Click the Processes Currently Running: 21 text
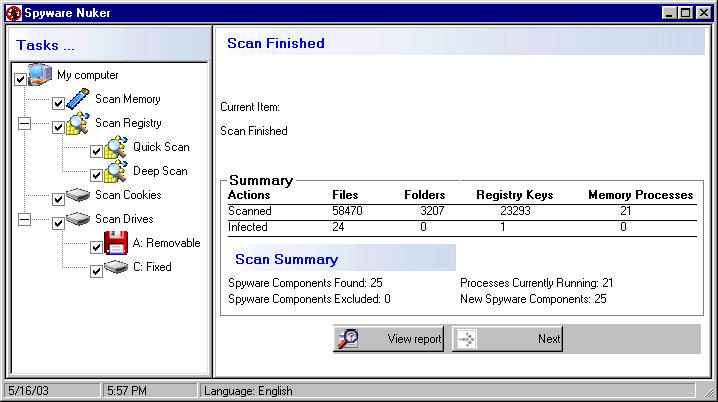This screenshot has width=718, height=402. 536,283
